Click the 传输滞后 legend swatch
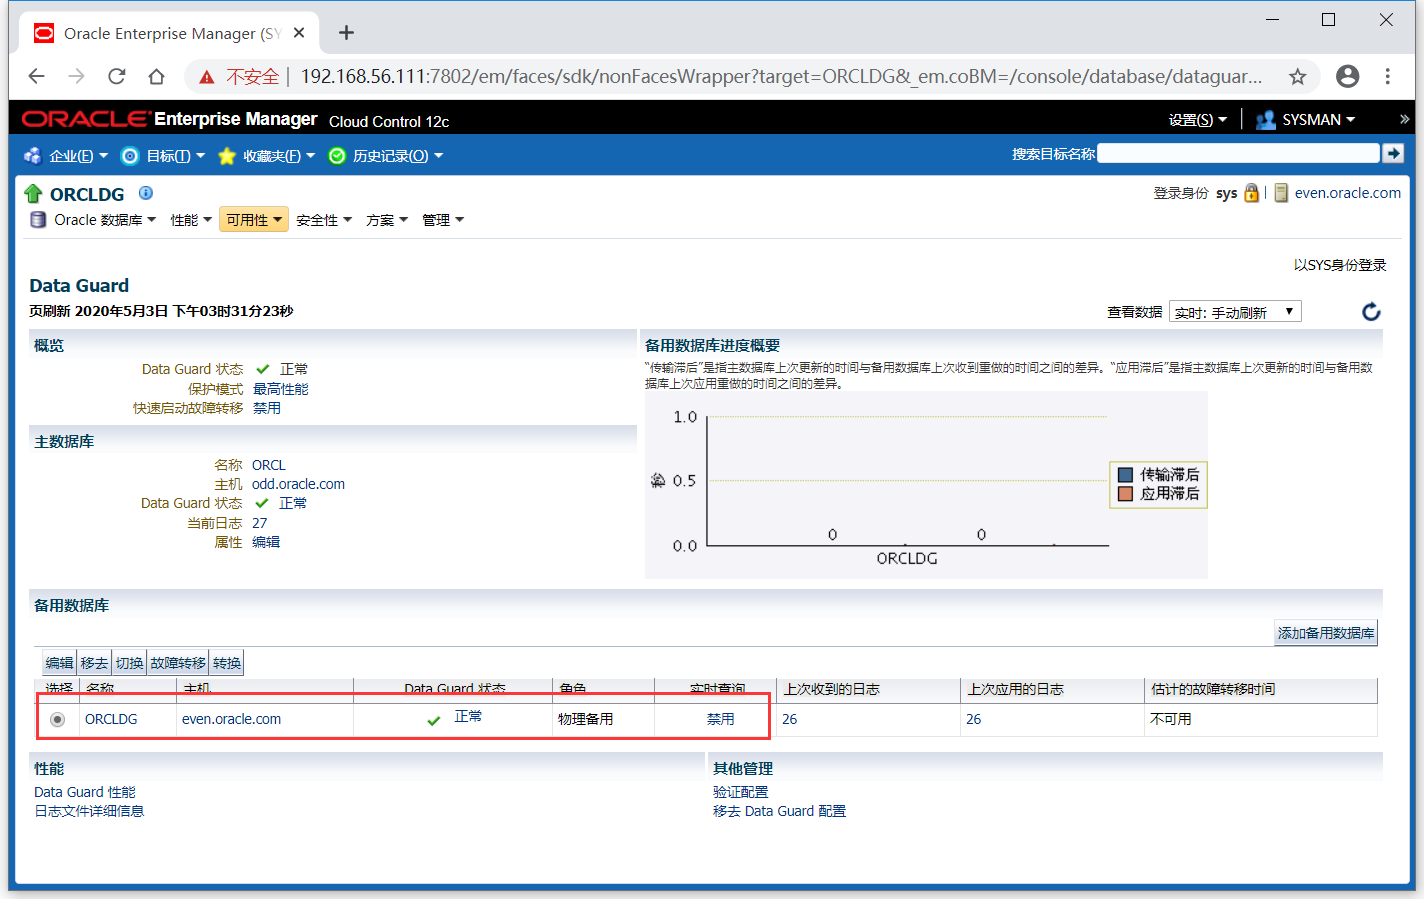Screen dimensions: 1424x899 tap(1125, 475)
